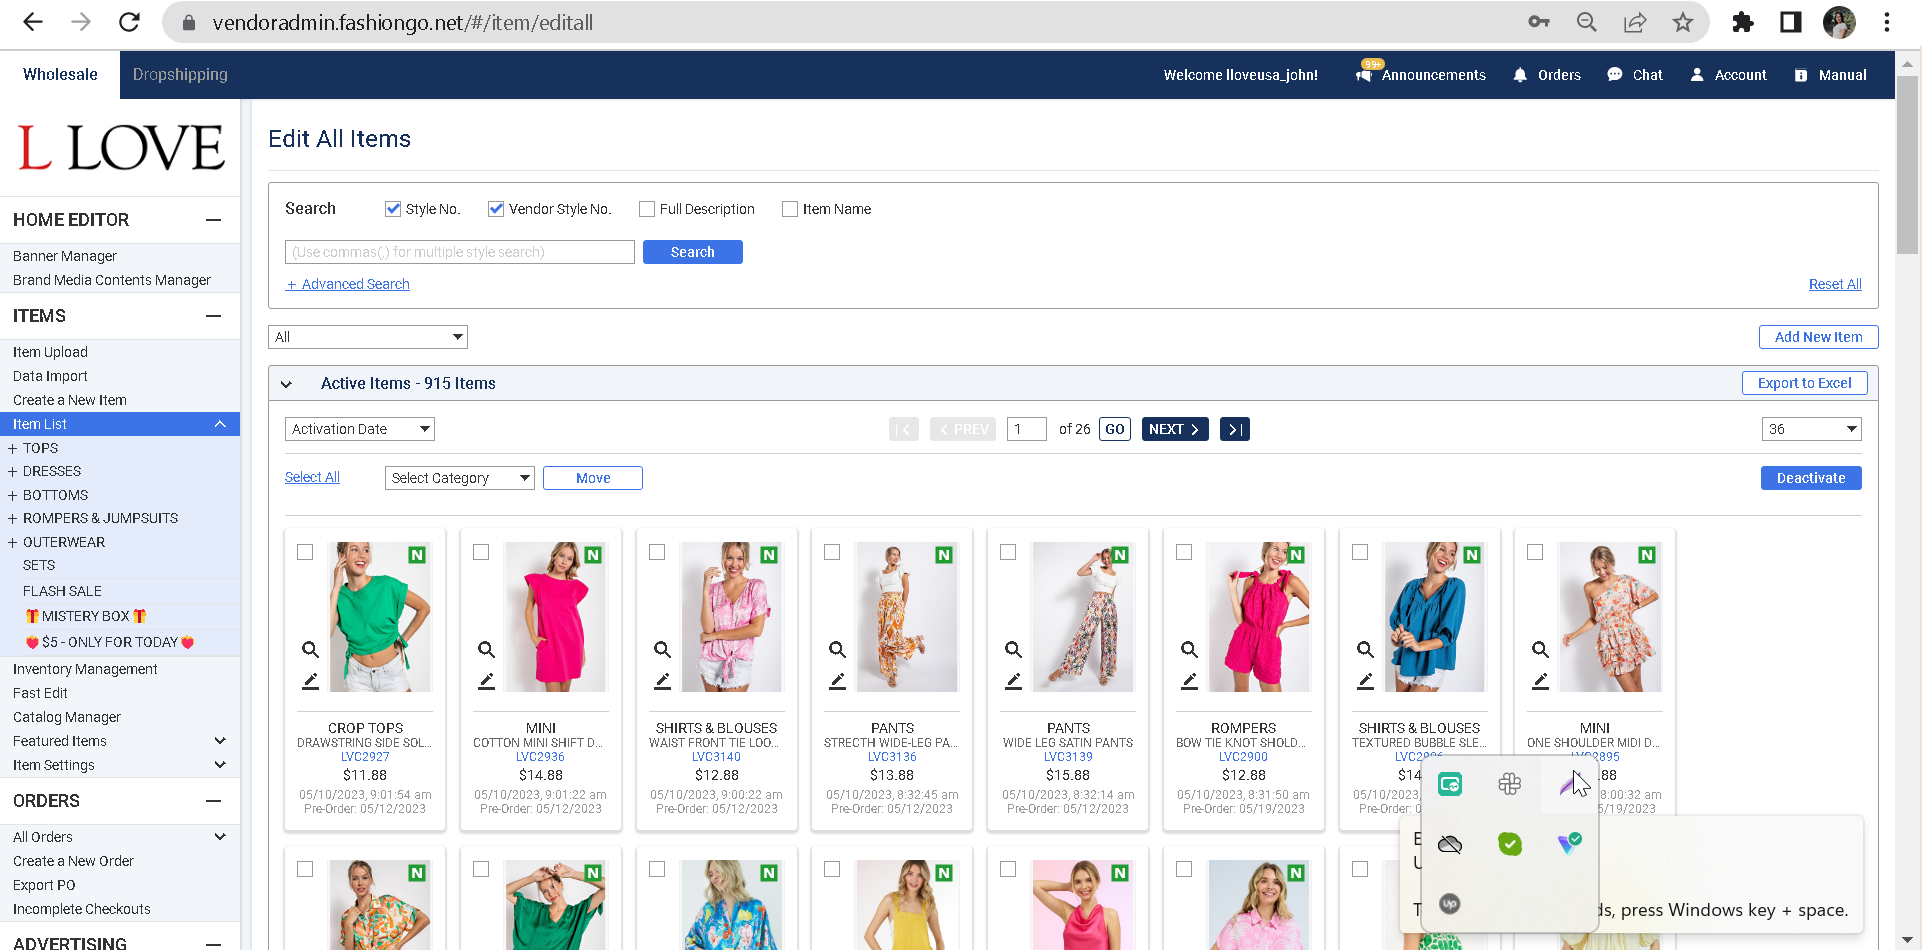The width and height of the screenshot is (1922, 950).
Task: Zoom the COTTON MINI SHIFT item image
Action: click(x=486, y=650)
